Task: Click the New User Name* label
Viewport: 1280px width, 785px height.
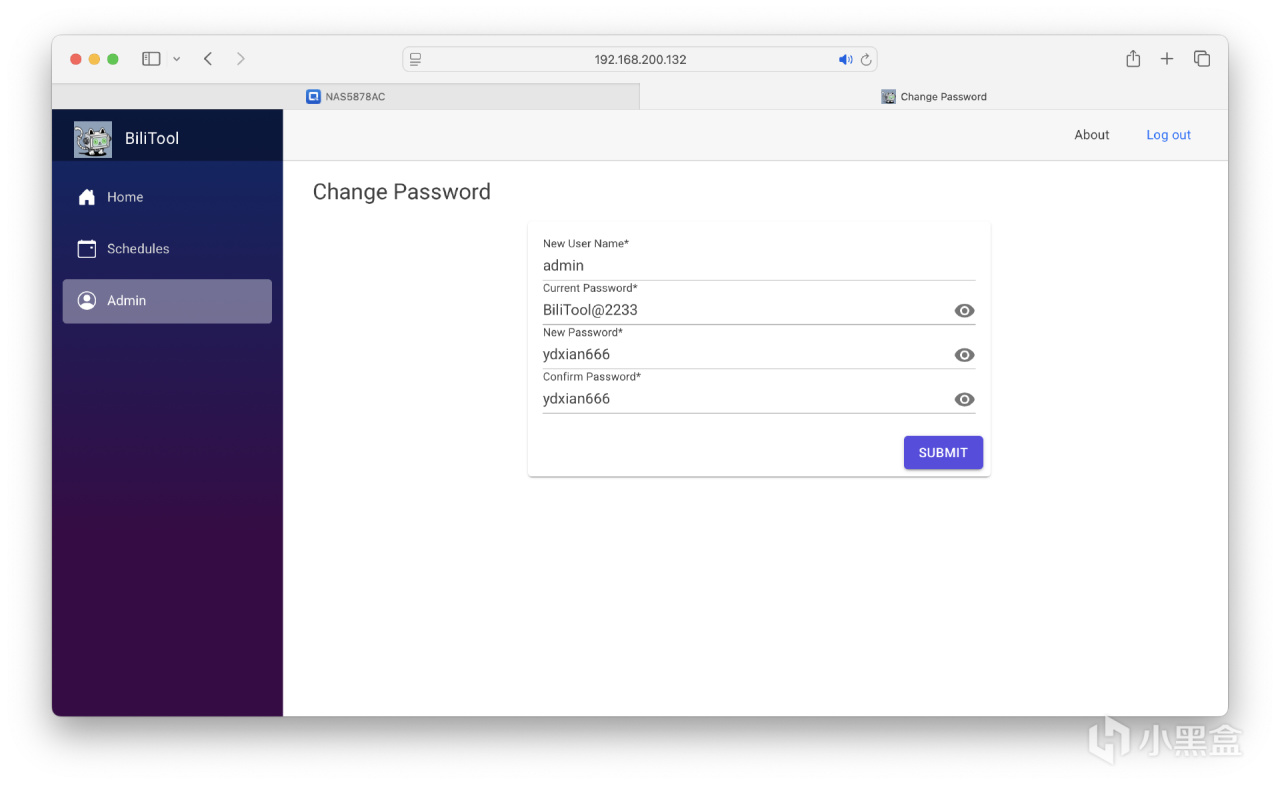Action: 586,244
